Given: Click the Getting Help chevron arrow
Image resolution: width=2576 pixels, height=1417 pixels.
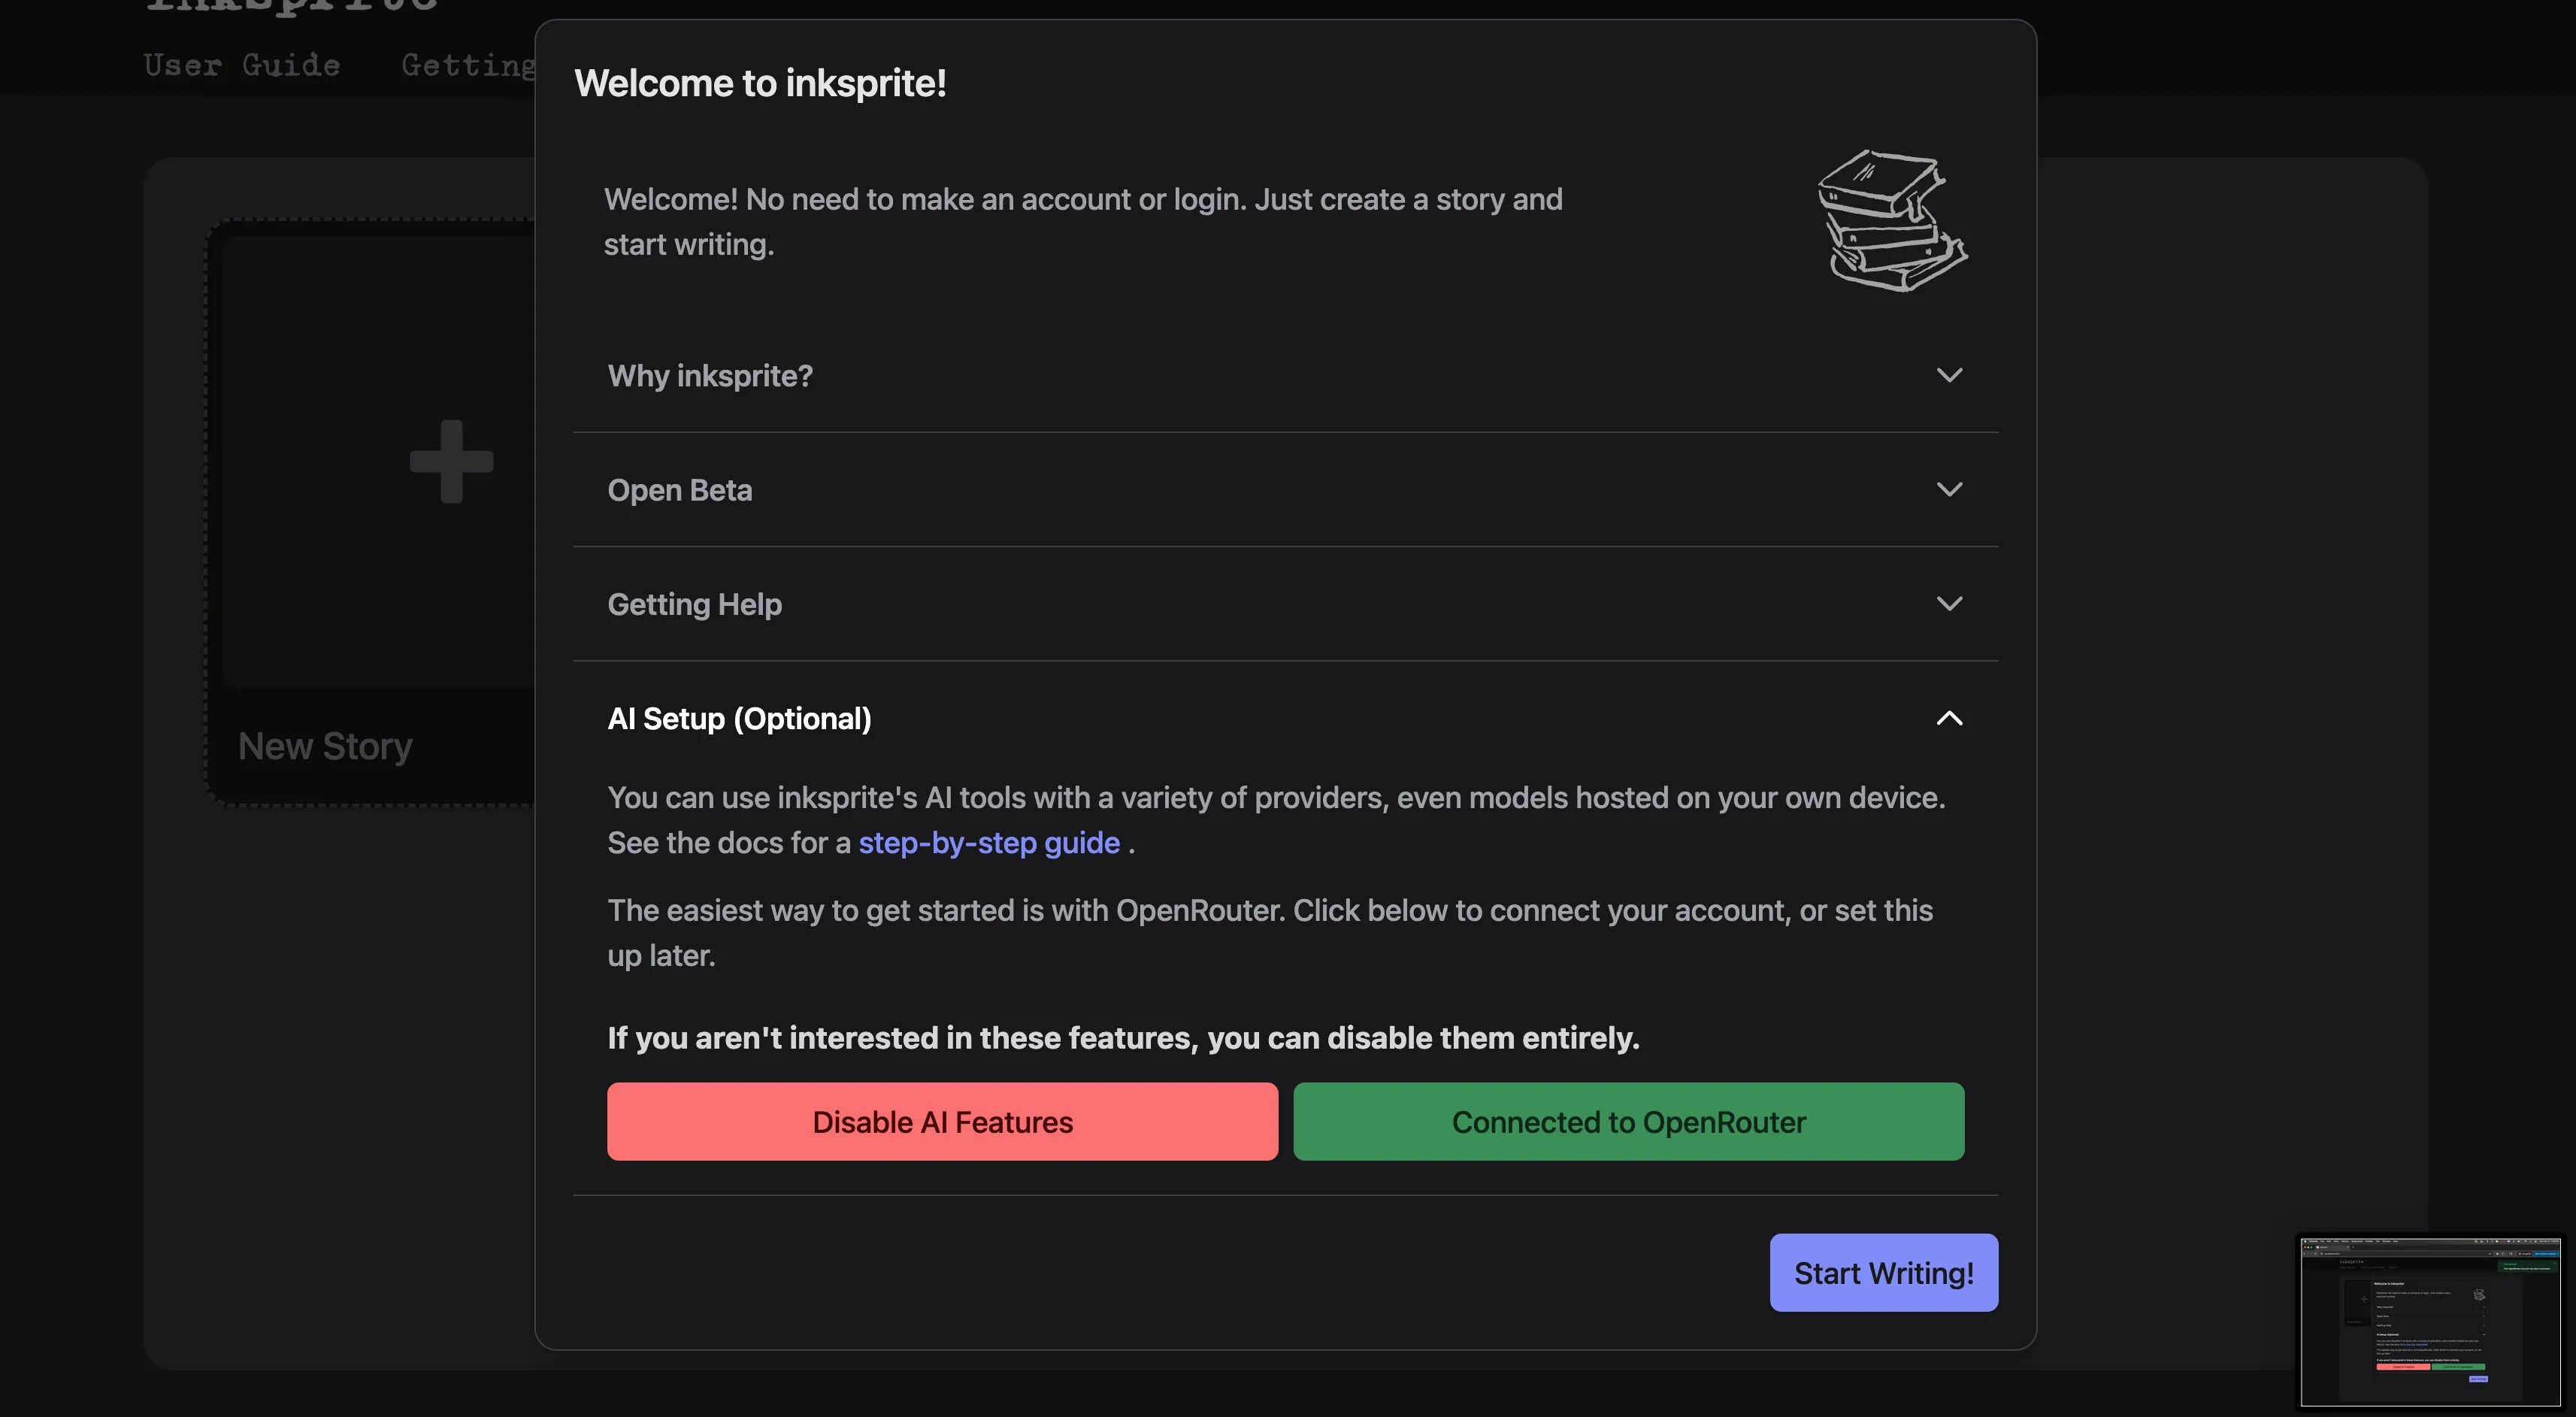Looking at the screenshot, I should point(1949,604).
